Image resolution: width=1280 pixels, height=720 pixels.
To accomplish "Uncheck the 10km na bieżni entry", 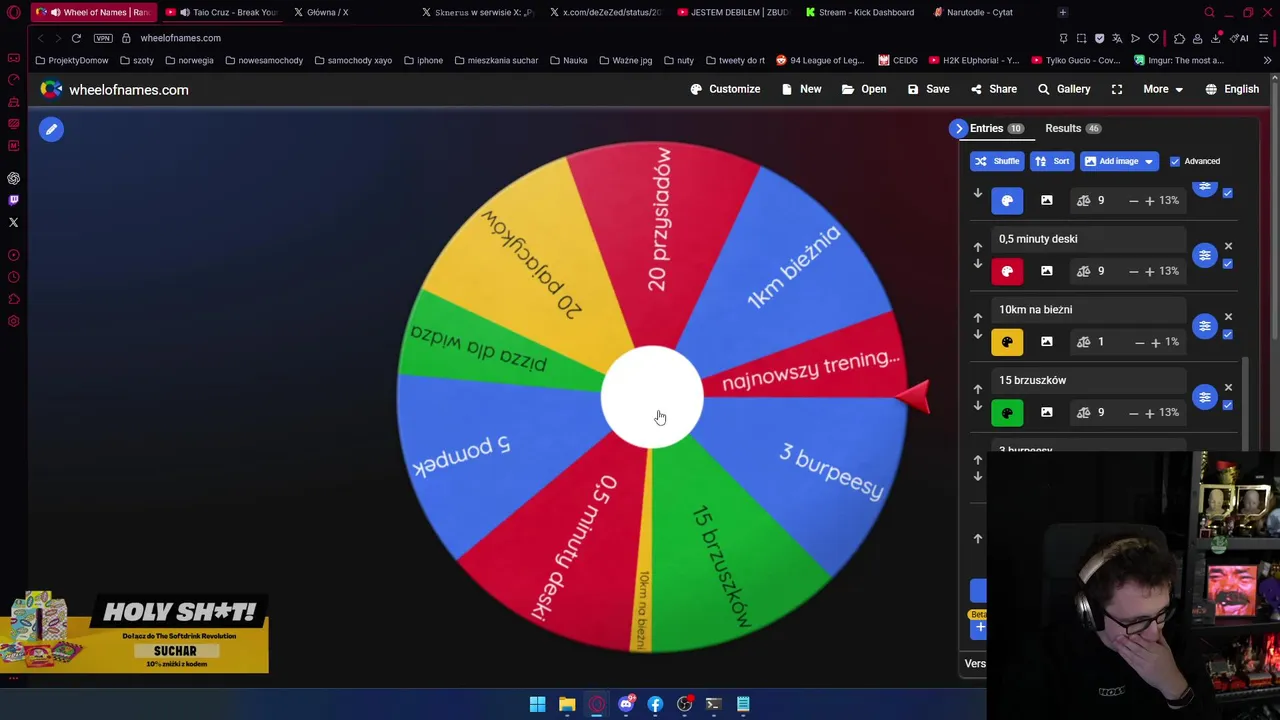I will (x=1228, y=335).
